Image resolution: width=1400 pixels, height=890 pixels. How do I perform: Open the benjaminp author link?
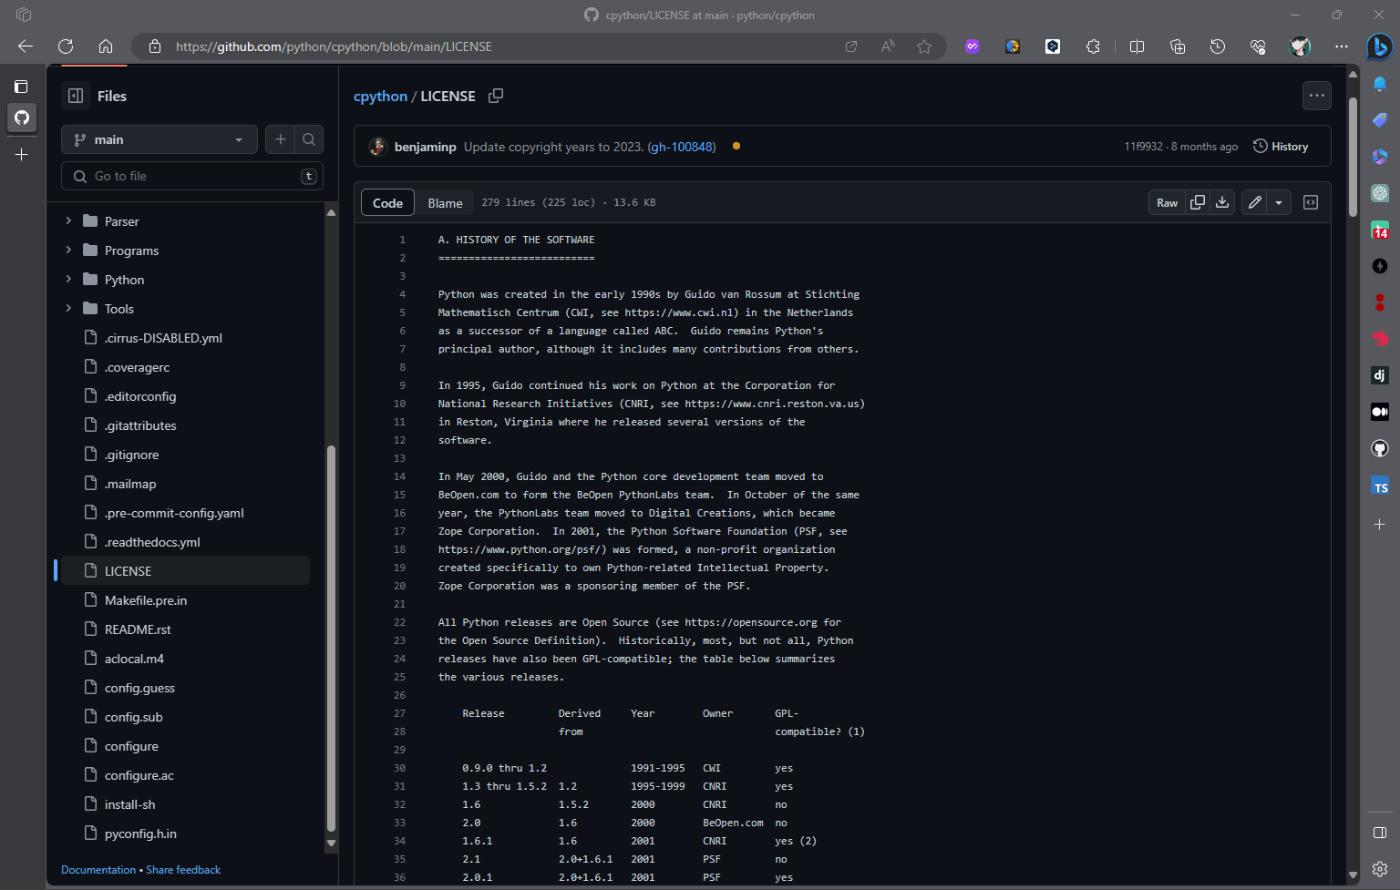[x=425, y=146]
